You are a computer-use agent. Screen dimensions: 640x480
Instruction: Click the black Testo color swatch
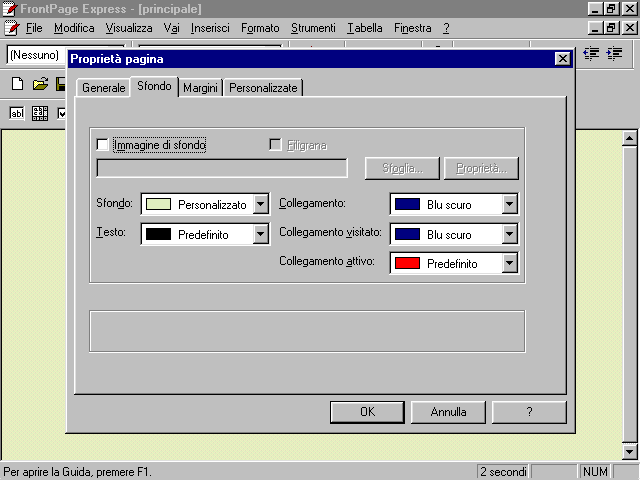[x=158, y=234]
